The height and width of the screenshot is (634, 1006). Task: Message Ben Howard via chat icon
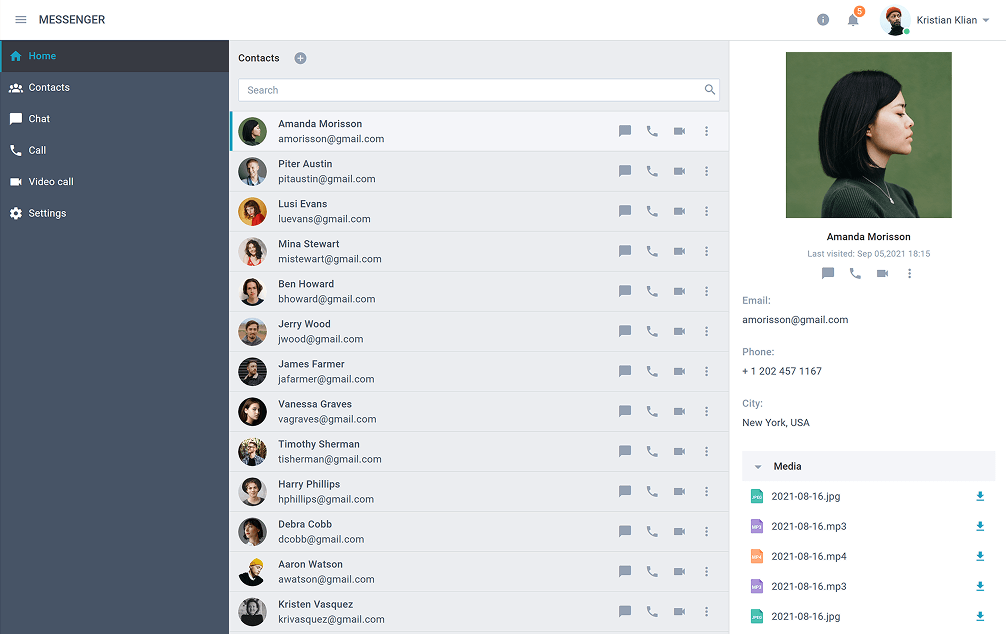click(x=625, y=291)
